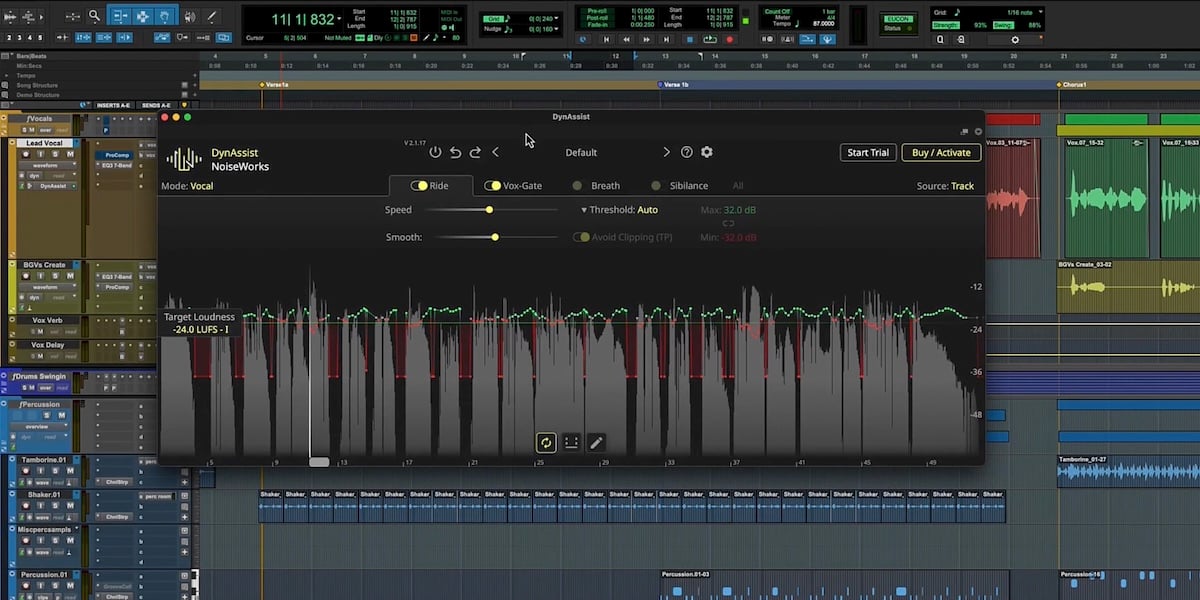This screenshot has width=1200, height=600.
Task: Click the loop refresh icon below waveform
Action: click(x=546, y=442)
